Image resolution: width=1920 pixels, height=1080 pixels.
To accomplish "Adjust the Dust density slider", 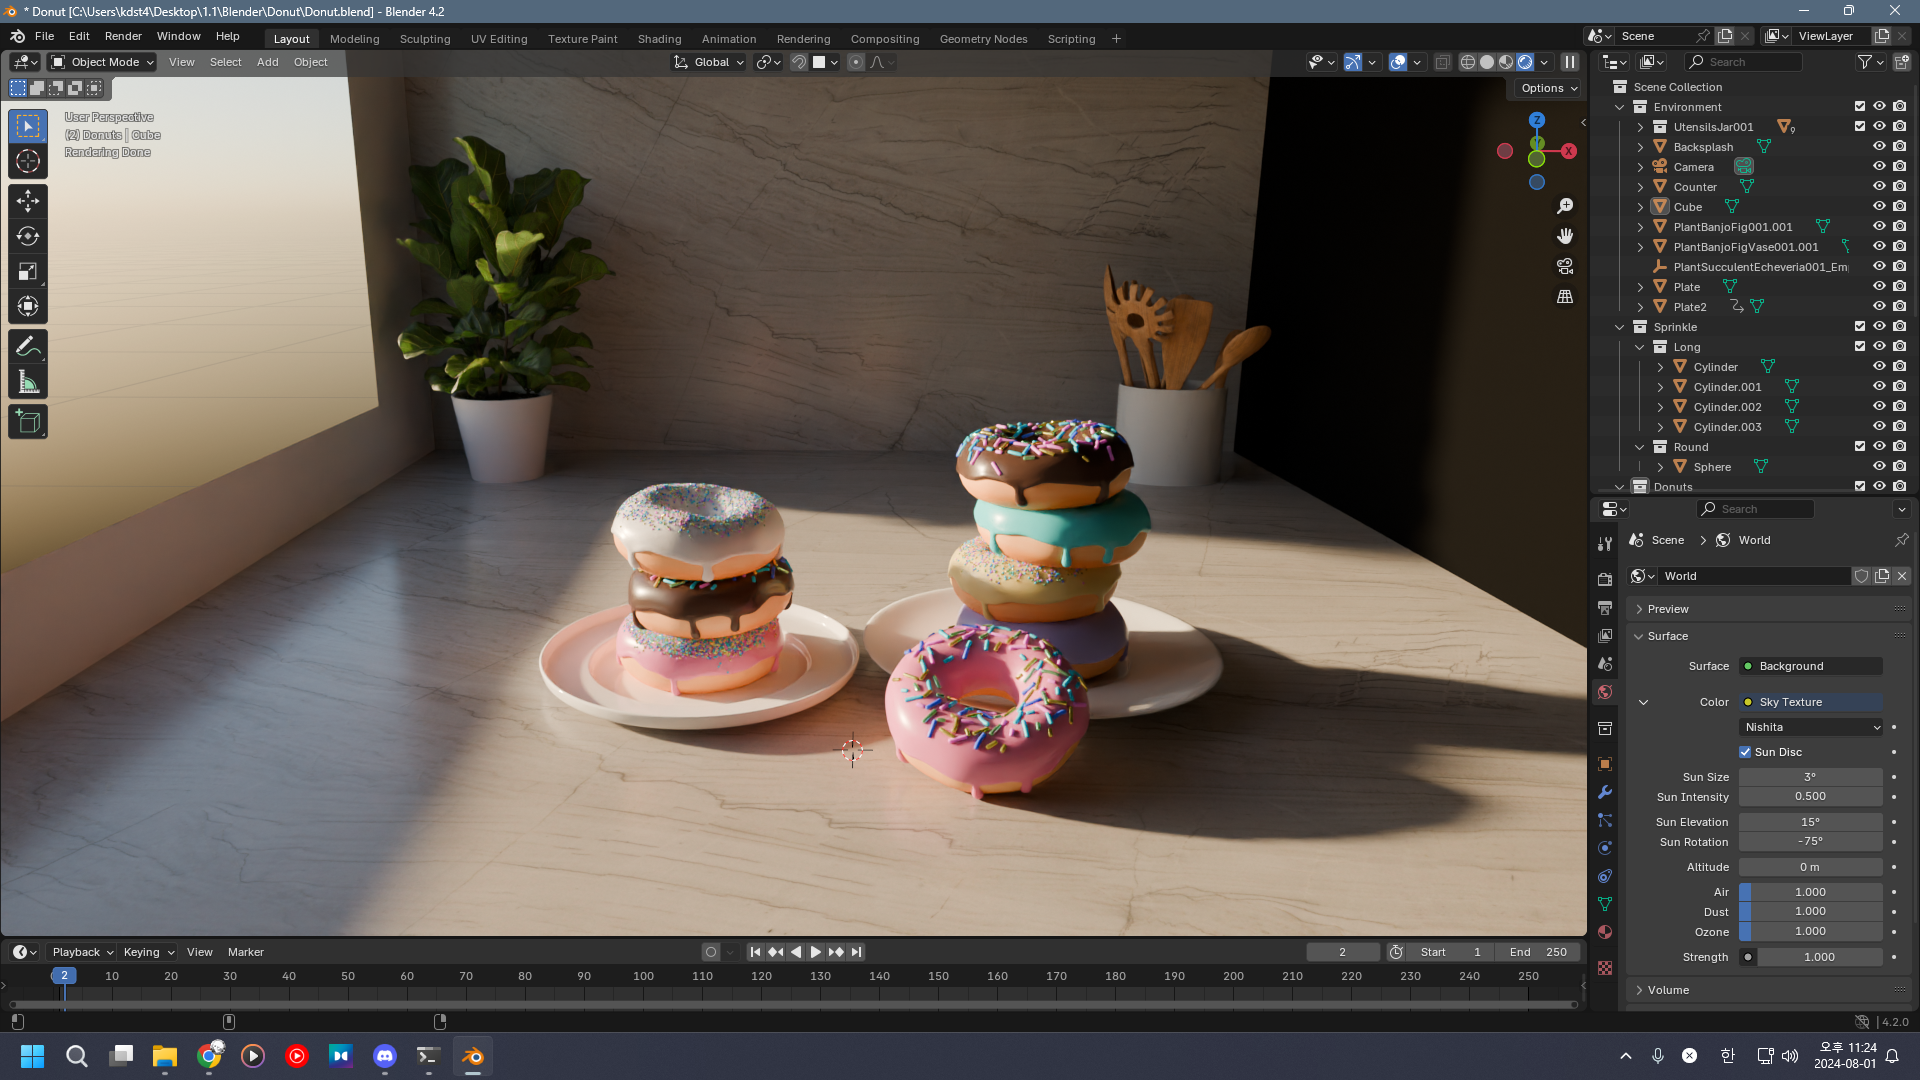I will (x=1810, y=912).
